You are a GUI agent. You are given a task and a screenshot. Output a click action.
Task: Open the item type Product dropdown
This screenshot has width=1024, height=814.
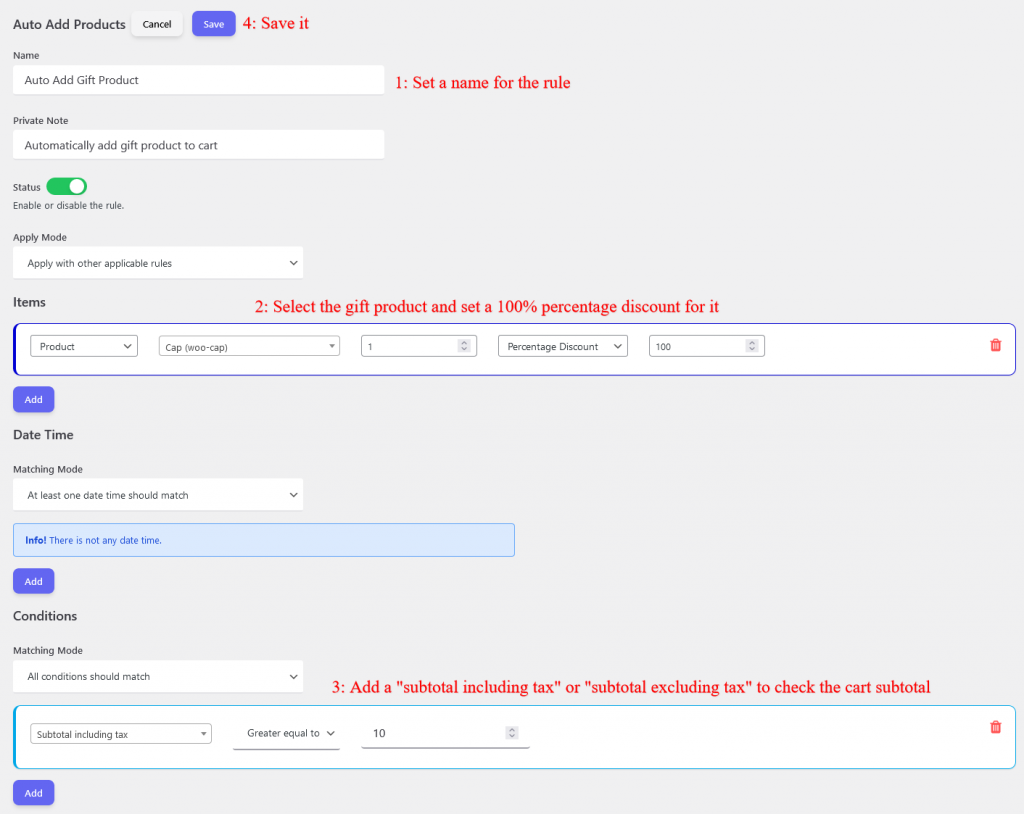click(83, 345)
